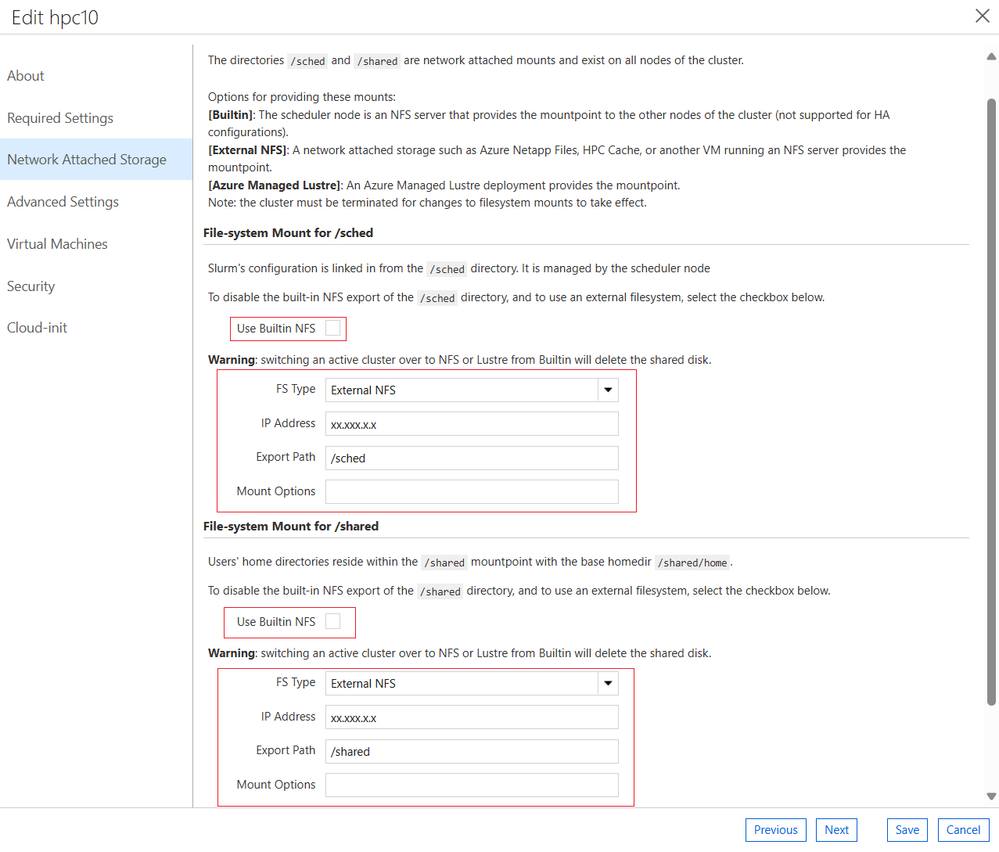Viewport: 999px width, 852px height.
Task: Click the 'File-system Mount for /sched' heading
Action: pyautogui.click(x=288, y=233)
